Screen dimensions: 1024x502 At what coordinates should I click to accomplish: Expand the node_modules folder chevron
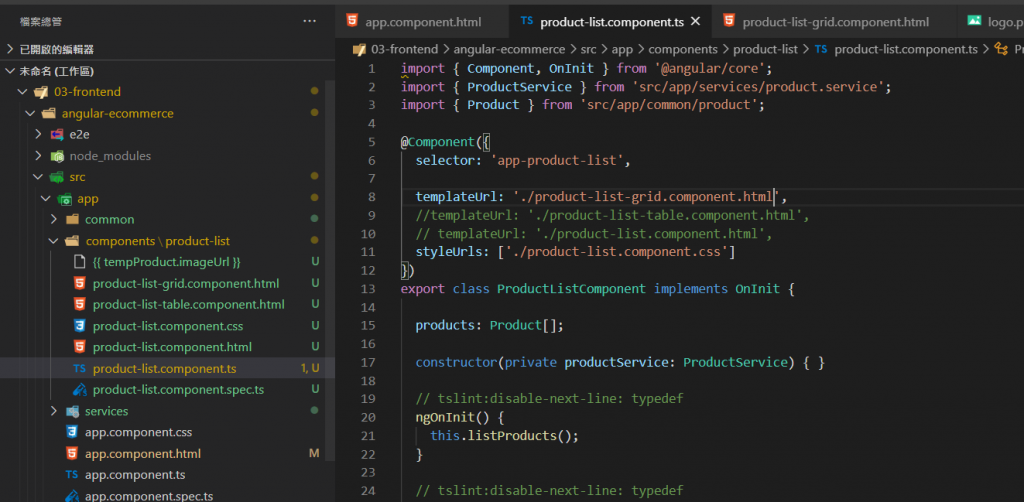[x=39, y=156]
